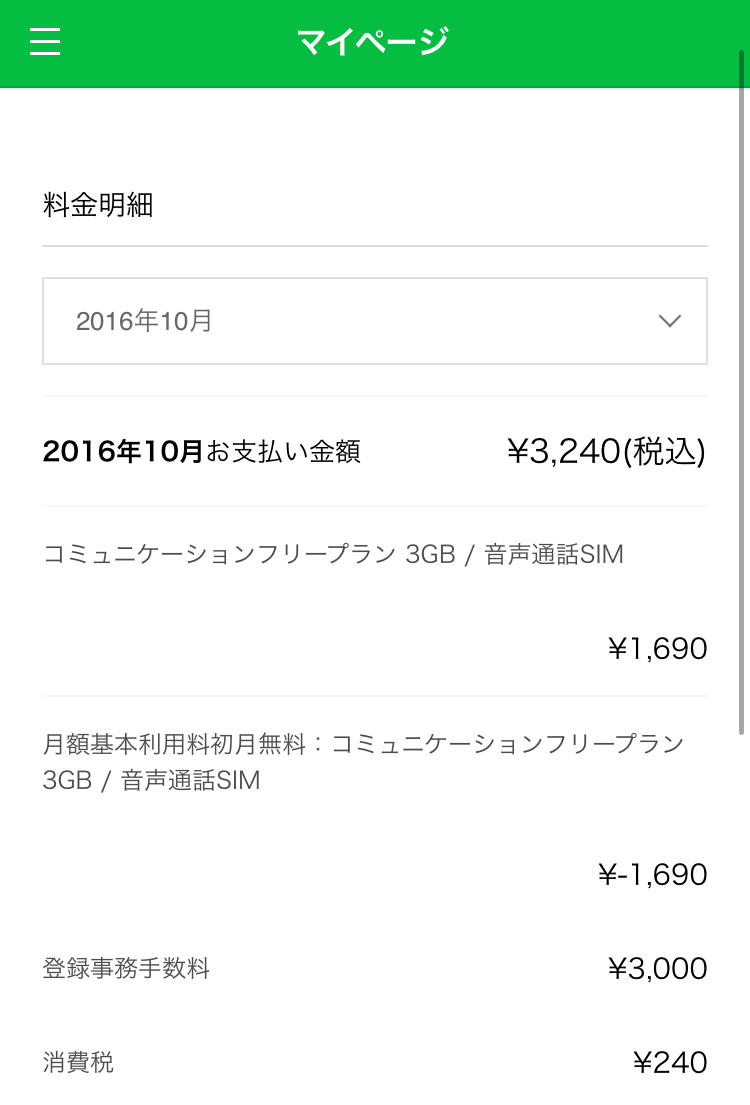The width and height of the screenshot is (750, 1105).
Task: Select the 消費税 tax label
Action: (78, 1062)
